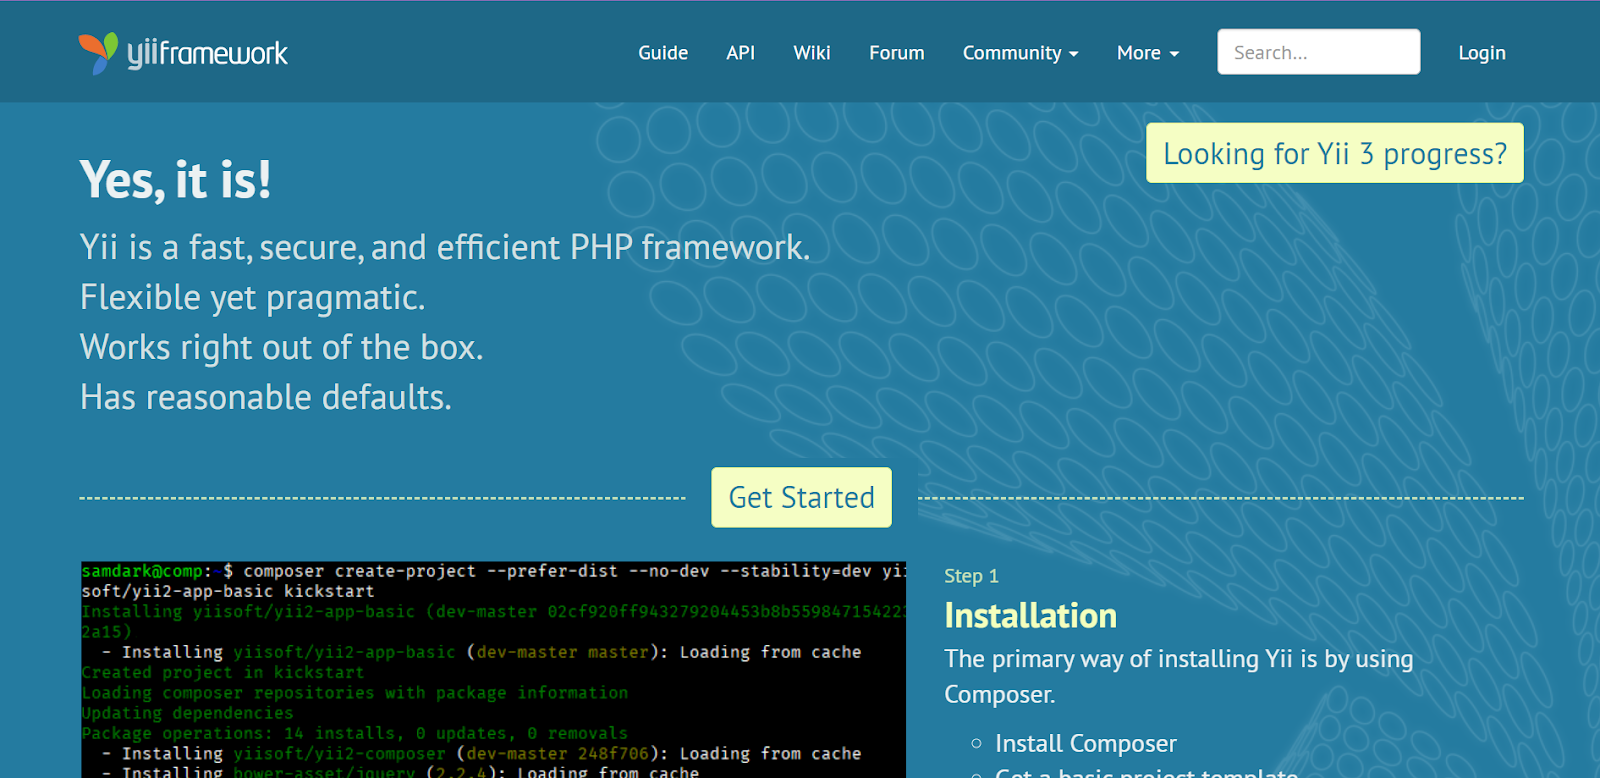Visit the Forum from navigation bar
This screenshot has width=1600, height=778.
point(896,53)
